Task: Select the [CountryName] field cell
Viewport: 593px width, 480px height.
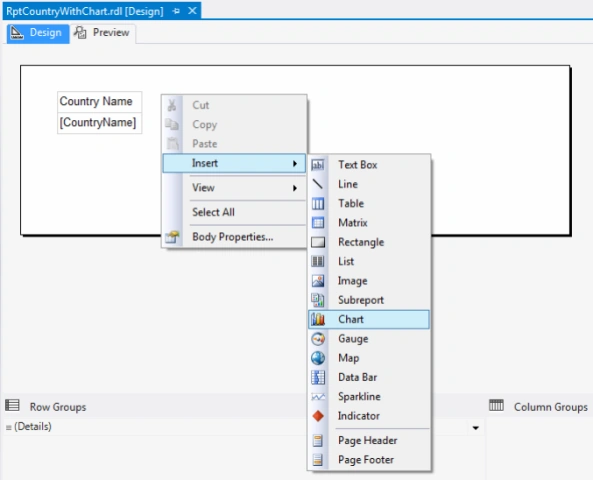Action: (99, 123)
